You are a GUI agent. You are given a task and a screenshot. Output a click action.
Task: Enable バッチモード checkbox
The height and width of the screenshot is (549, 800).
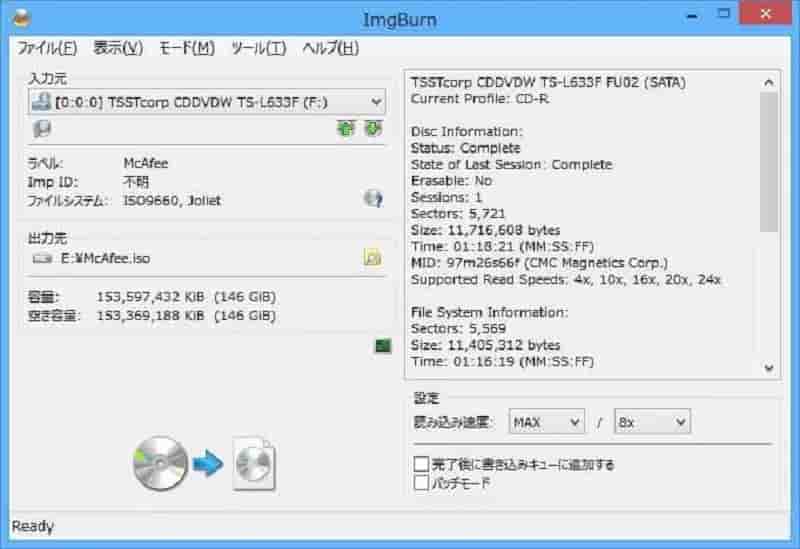[x=421, y=482]
